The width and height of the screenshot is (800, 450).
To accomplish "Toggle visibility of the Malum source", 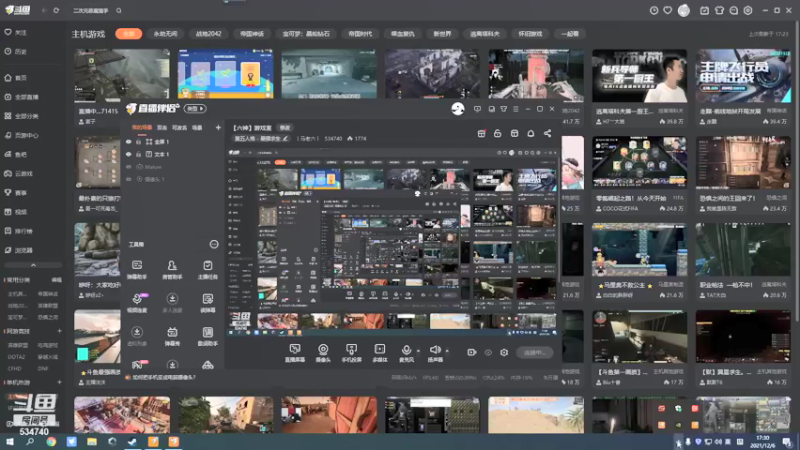I will pyautogui.click(x=129, y=167).
